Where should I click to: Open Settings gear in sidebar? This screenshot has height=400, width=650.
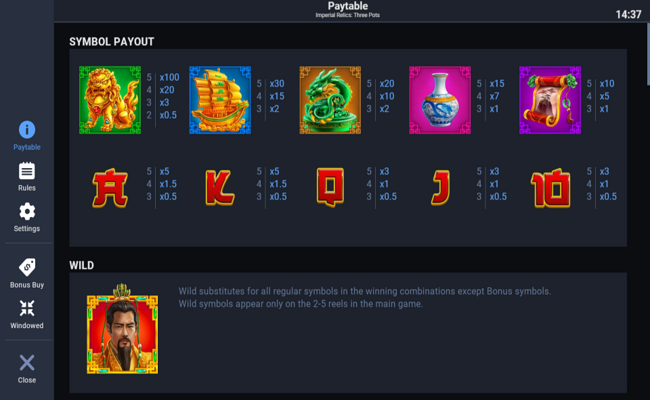point(27,211)
